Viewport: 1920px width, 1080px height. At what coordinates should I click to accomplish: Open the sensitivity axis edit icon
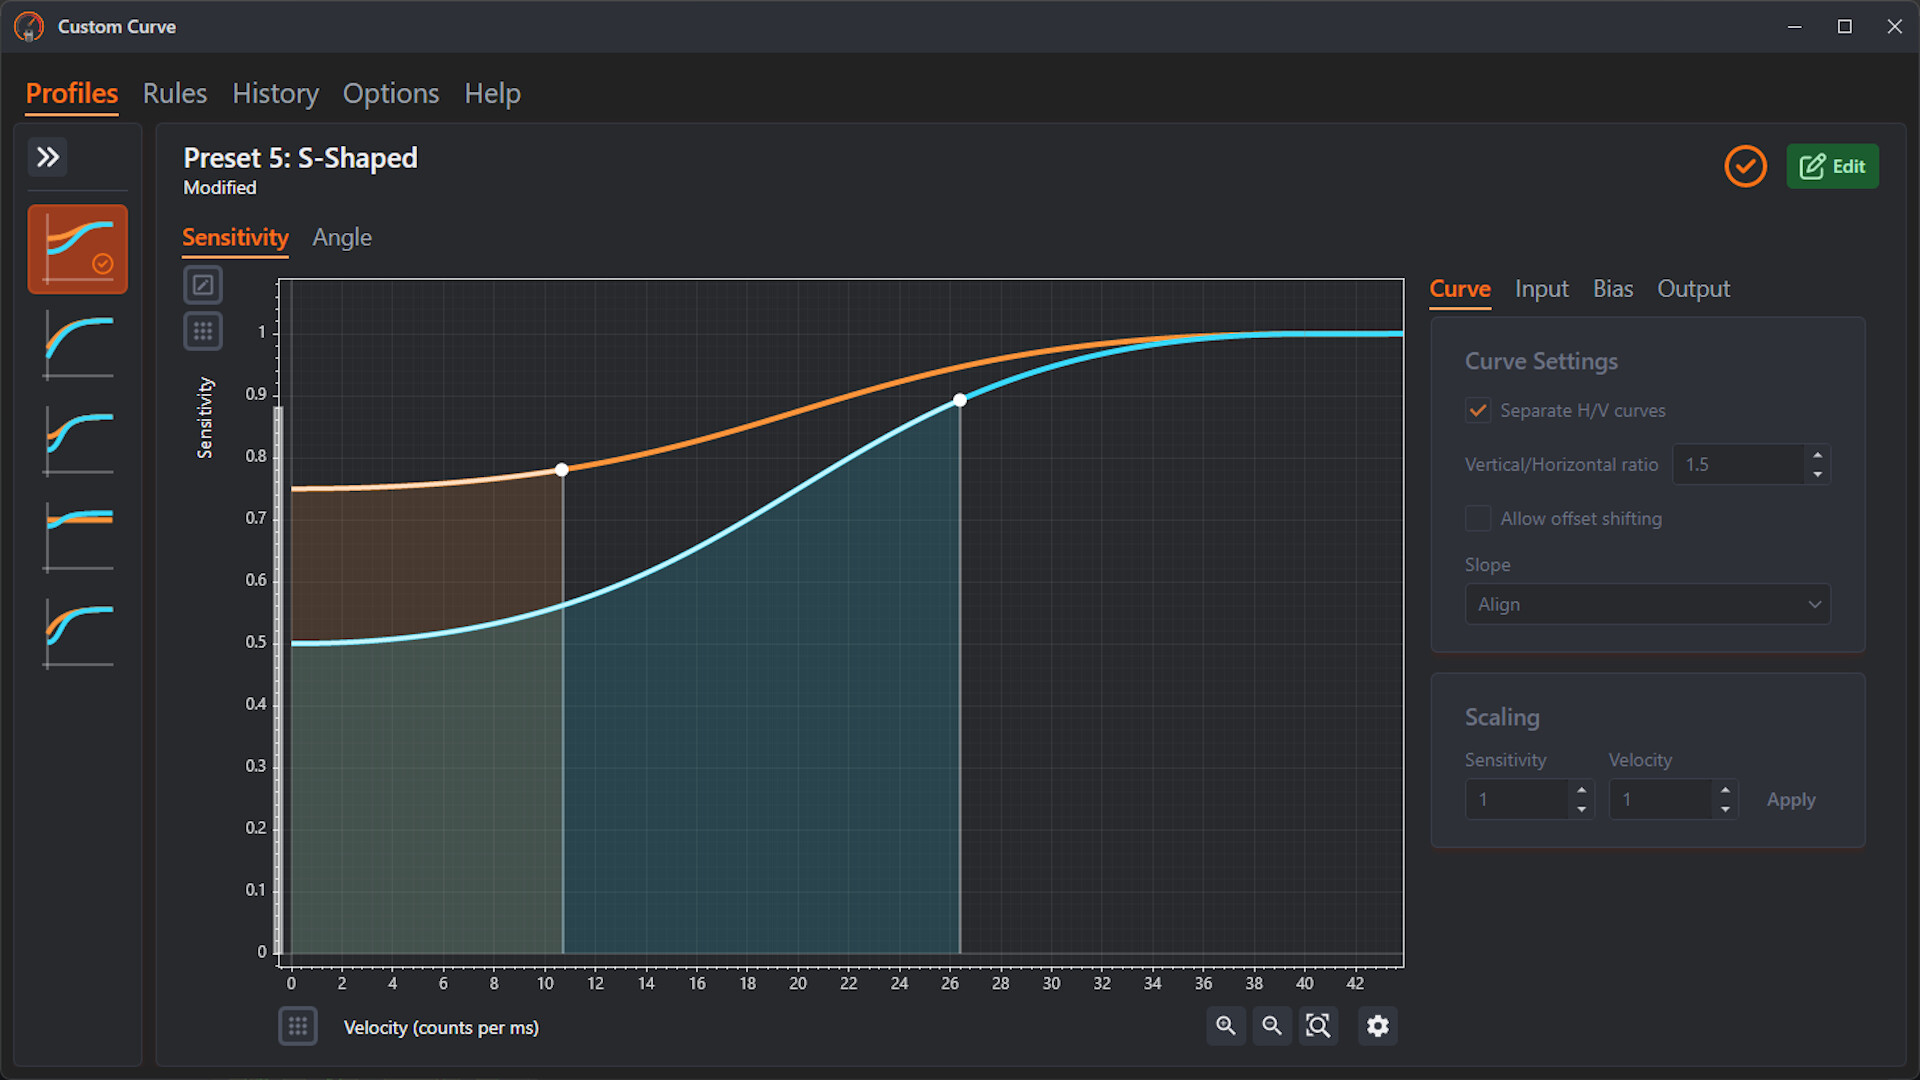point(203,284)
